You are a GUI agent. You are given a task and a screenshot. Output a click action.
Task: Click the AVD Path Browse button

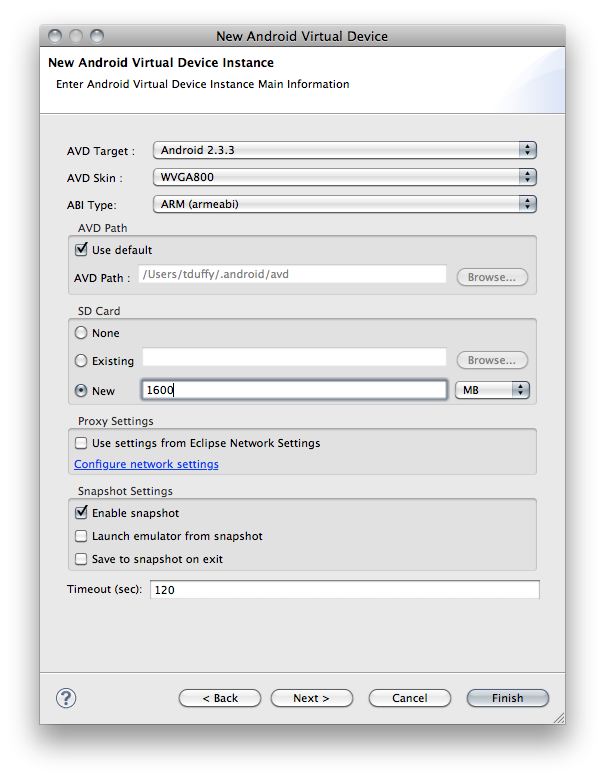click(x=492, y=277)
